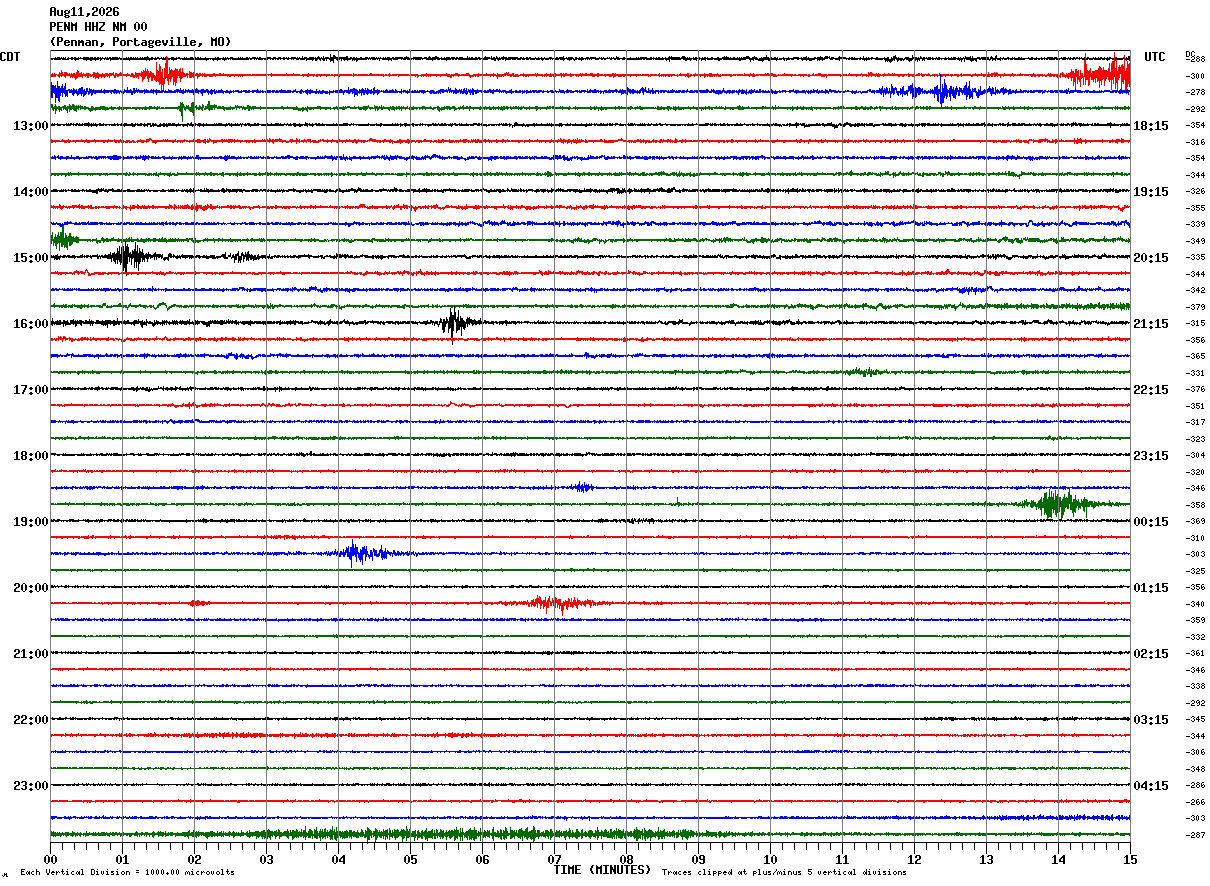
Task: Click minute 07 on the time axis
Action: pyautogui.click(x=554, y=859)
